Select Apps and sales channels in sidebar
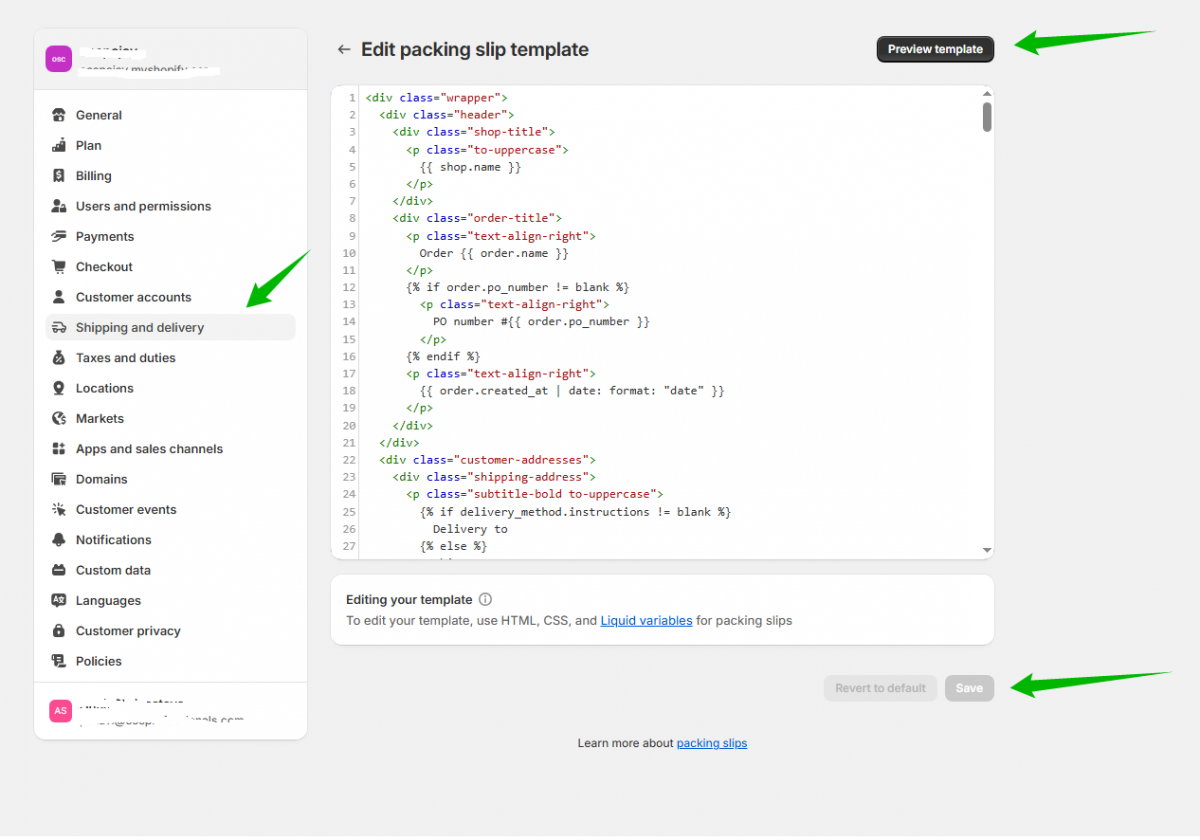Image resolution: width=1200 pixels, height=840 pixels. pyautogui.click(x=149, y=448)
